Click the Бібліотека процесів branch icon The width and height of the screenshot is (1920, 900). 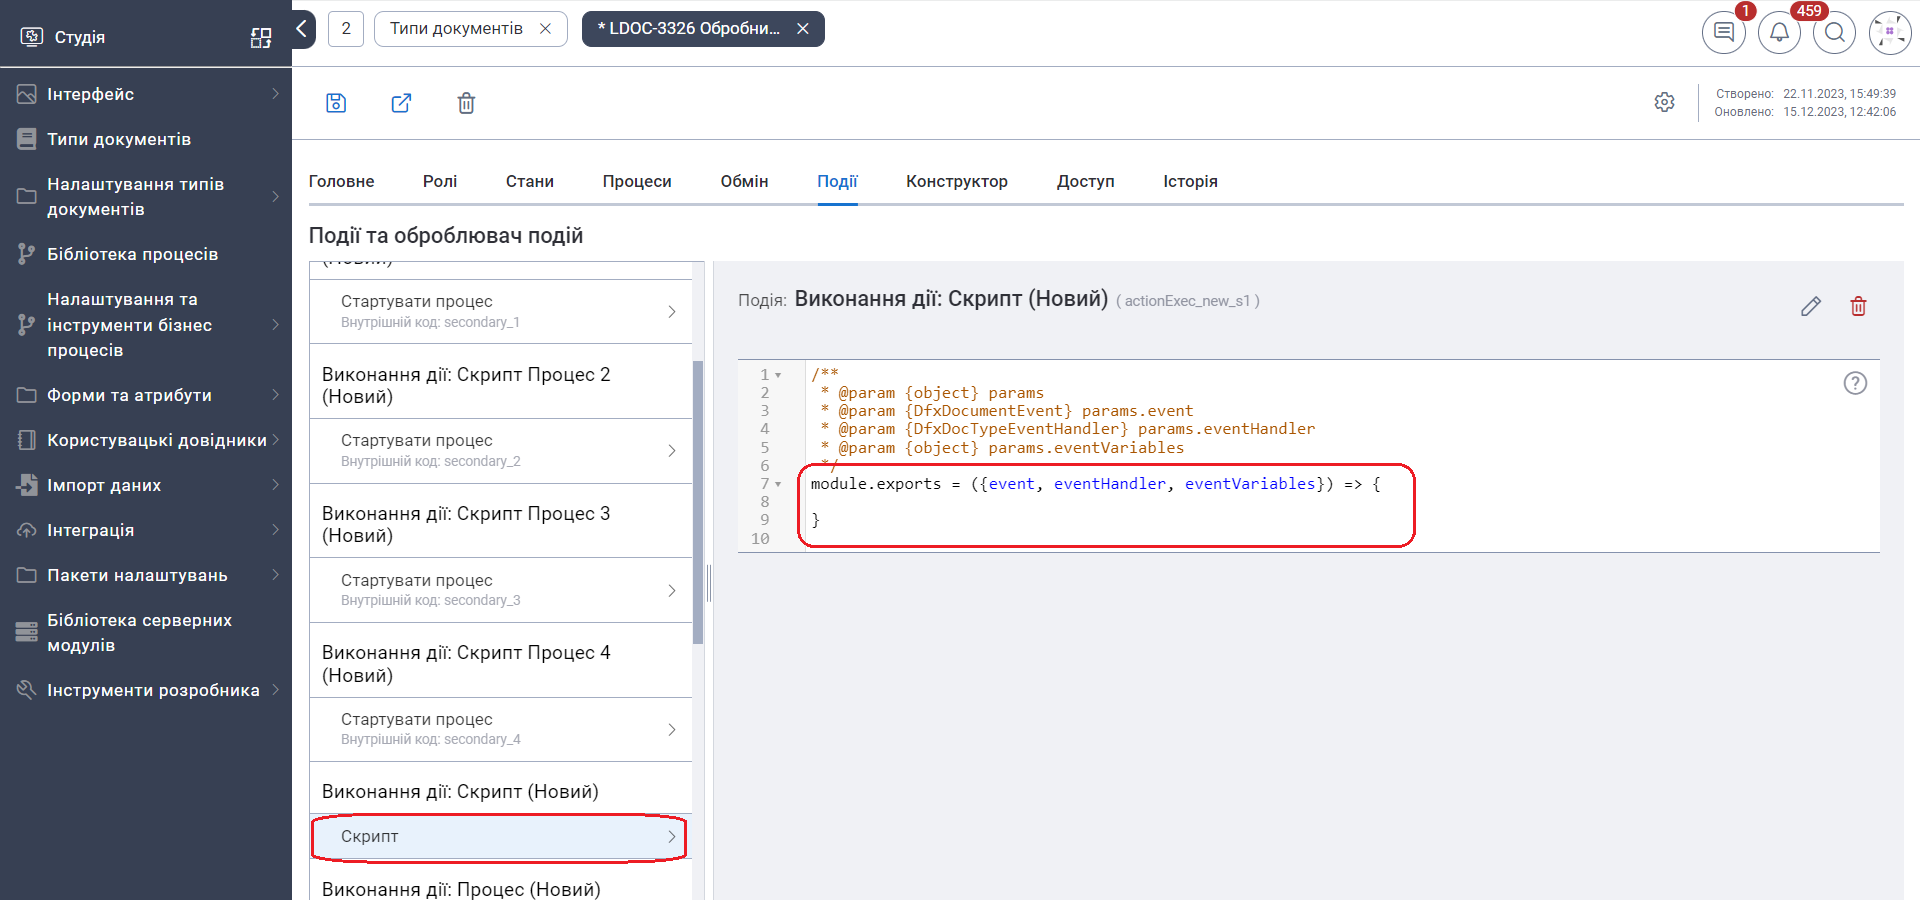click(x=27, y=254)
